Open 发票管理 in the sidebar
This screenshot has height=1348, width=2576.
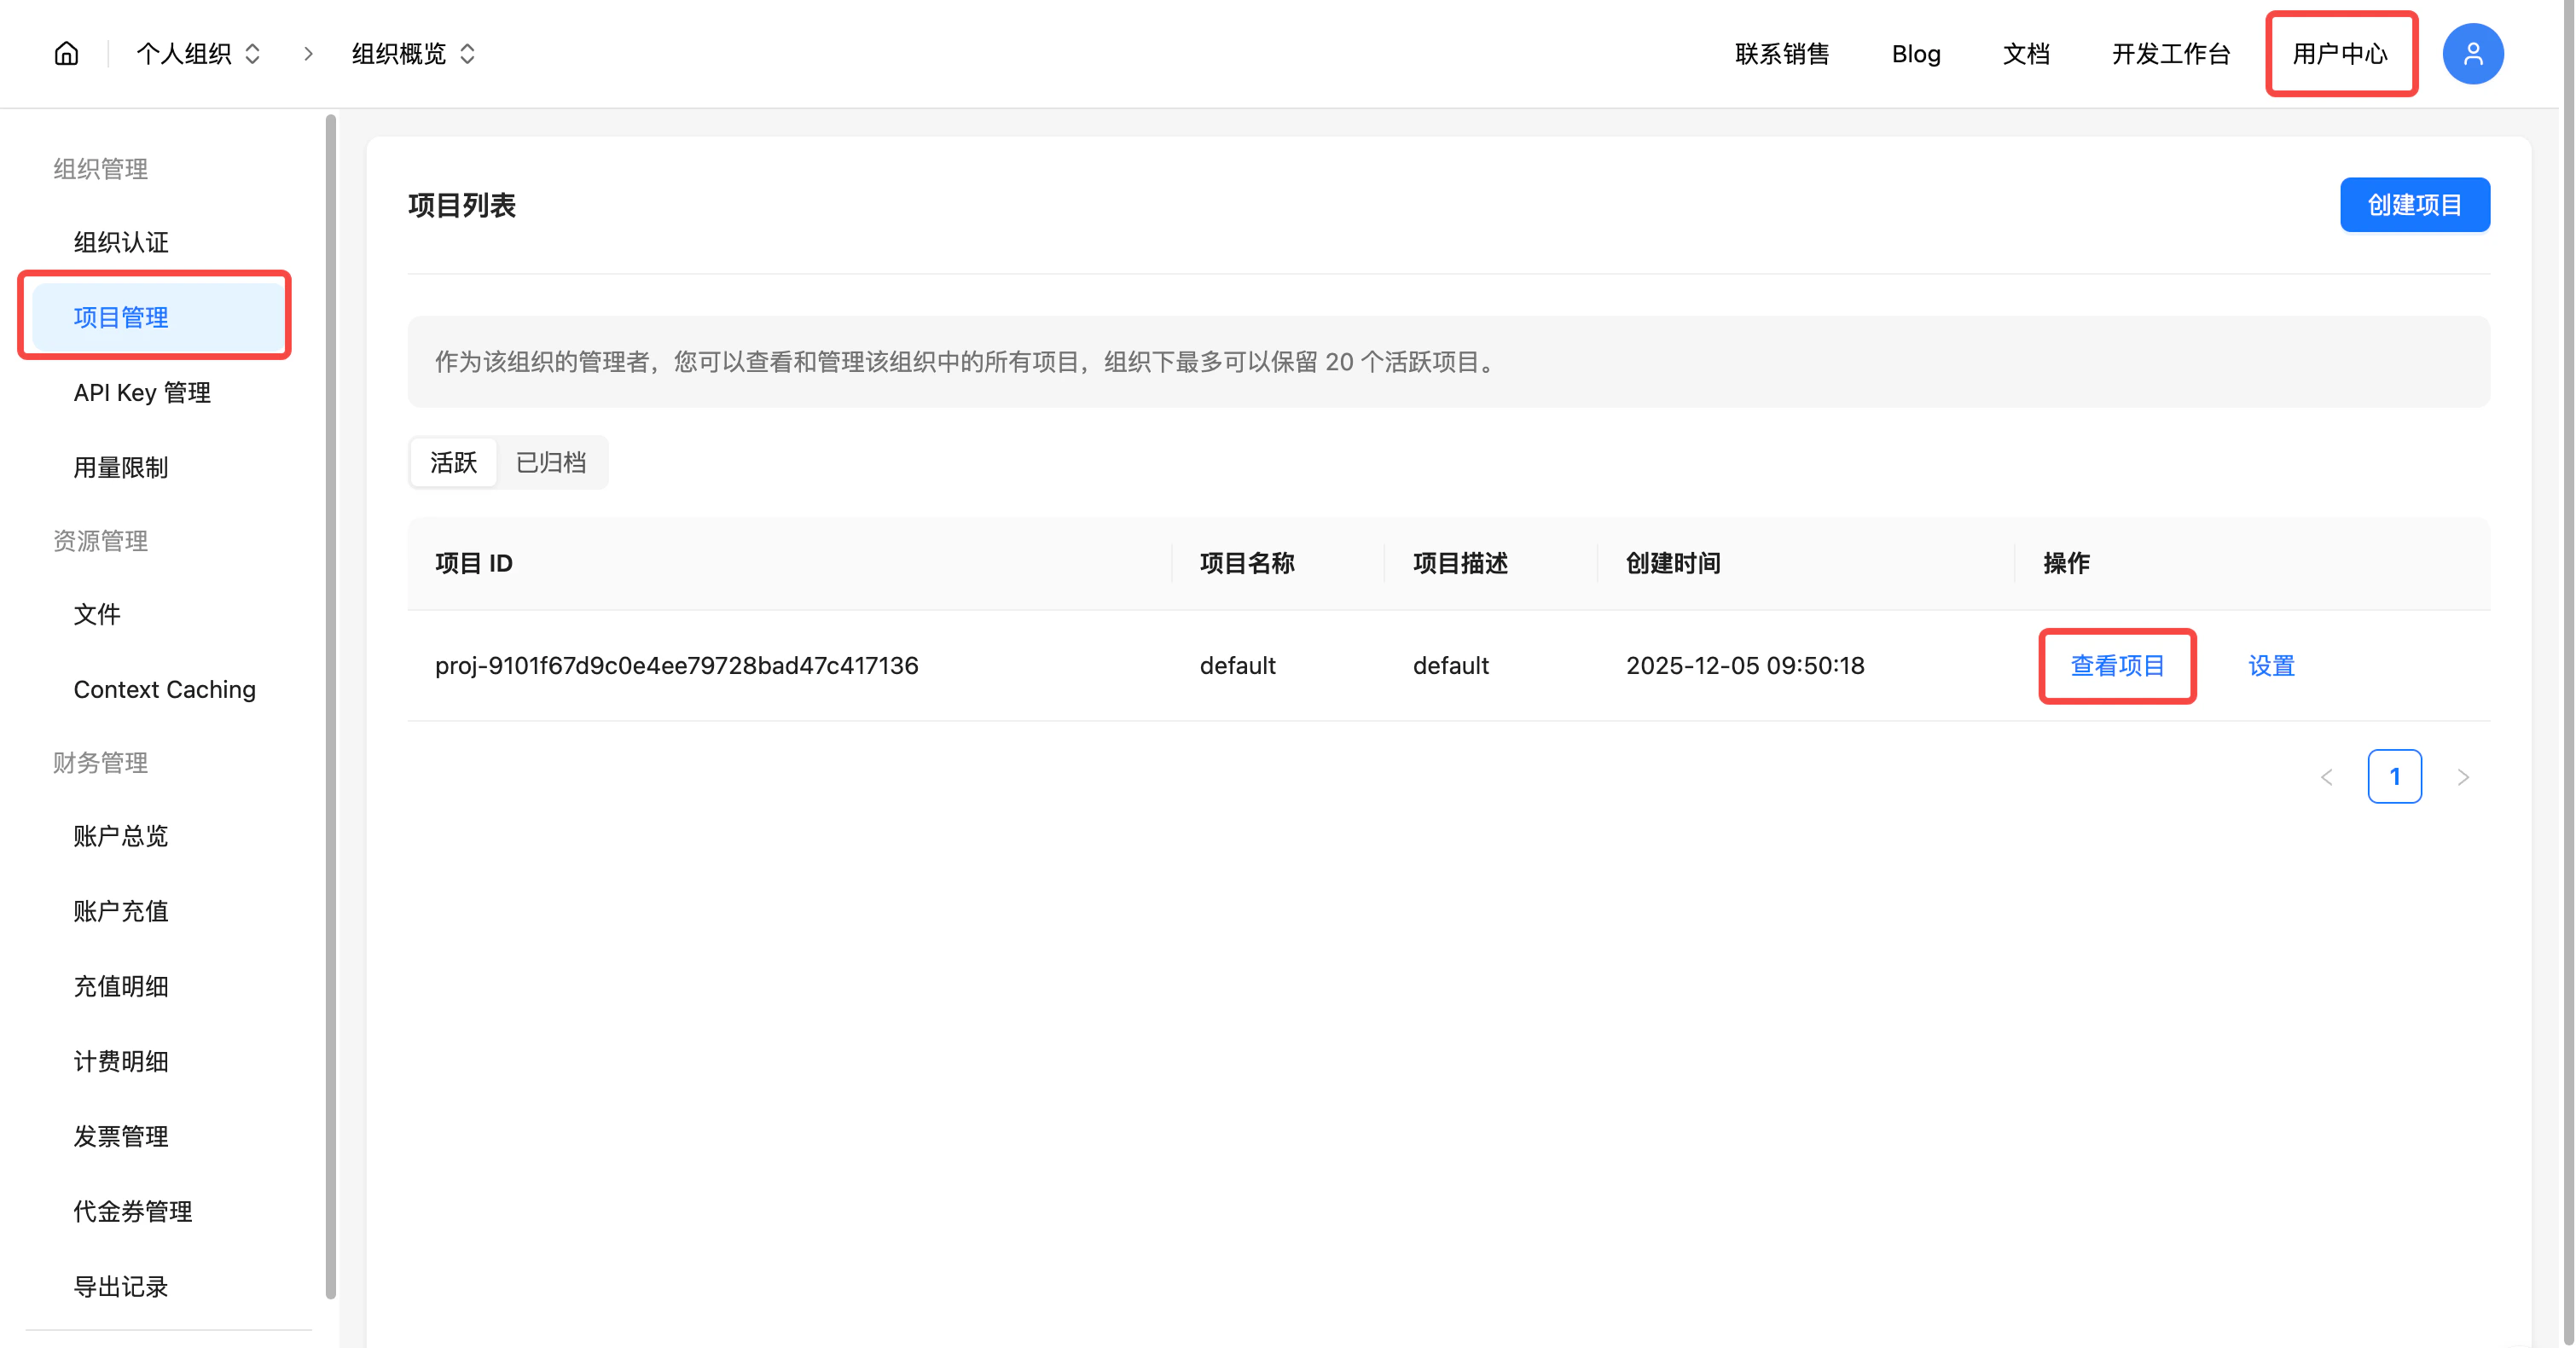121,1136
